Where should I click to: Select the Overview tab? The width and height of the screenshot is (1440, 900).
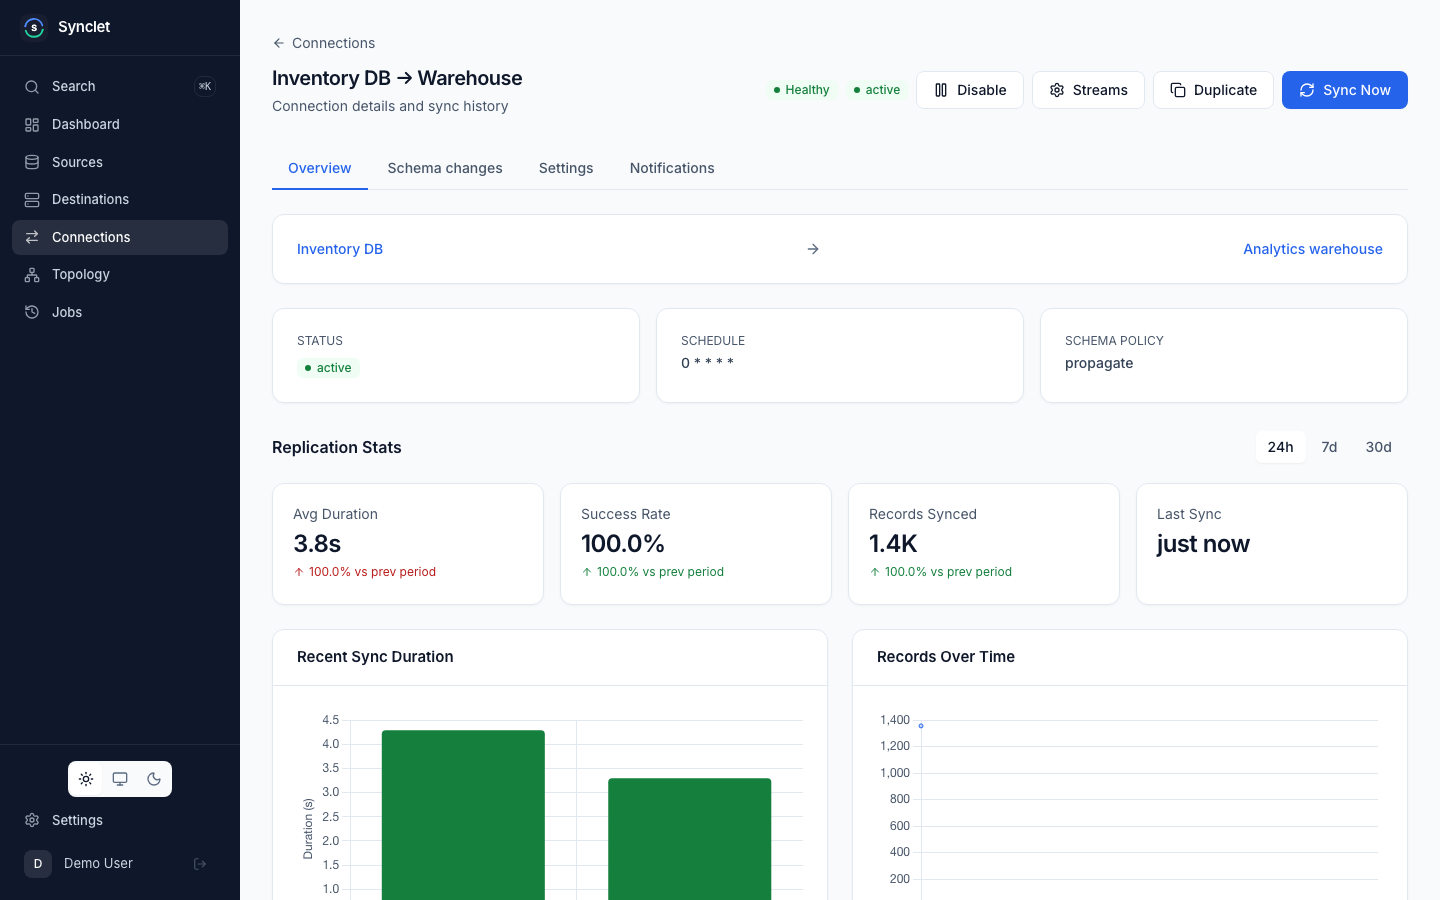[320, 168]
